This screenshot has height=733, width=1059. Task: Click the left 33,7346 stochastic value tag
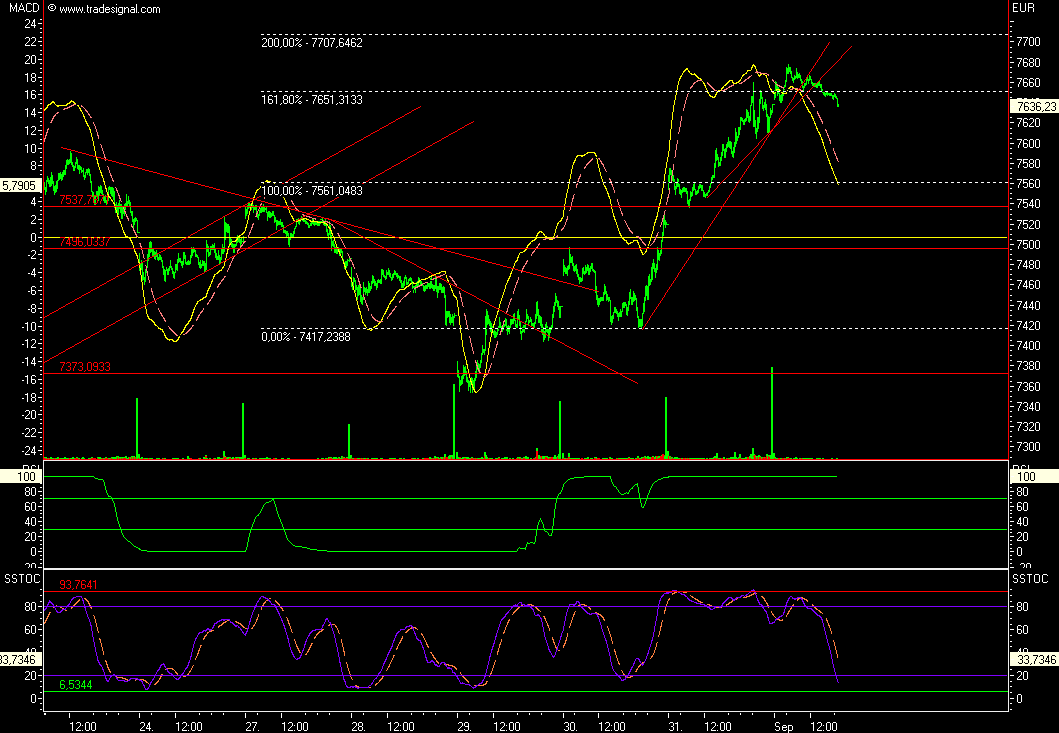pyautogui.click(x=21, y=659)
